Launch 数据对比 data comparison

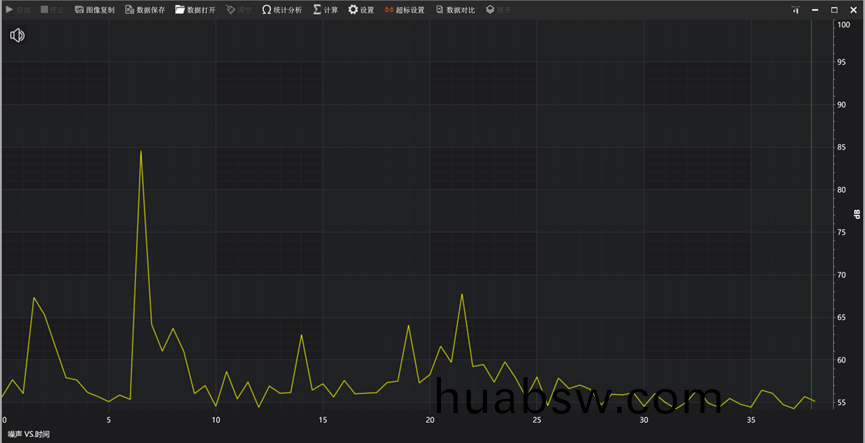455,9
